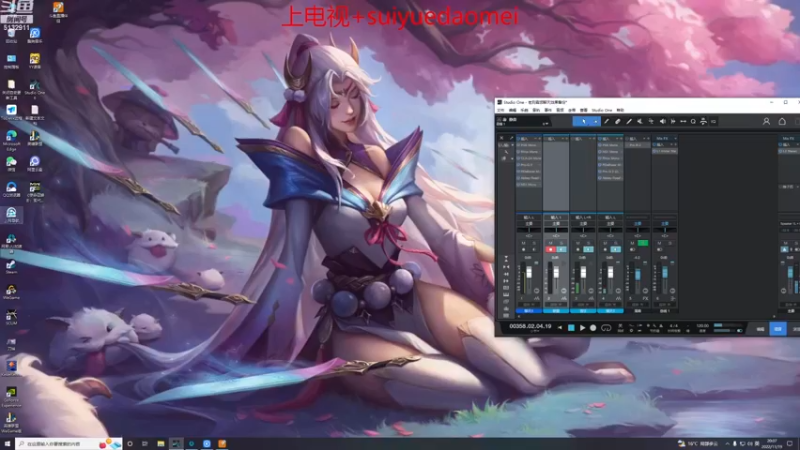Click the IQ toolbar button
Viewport: 800px width, 450px height.
[714, 121]
